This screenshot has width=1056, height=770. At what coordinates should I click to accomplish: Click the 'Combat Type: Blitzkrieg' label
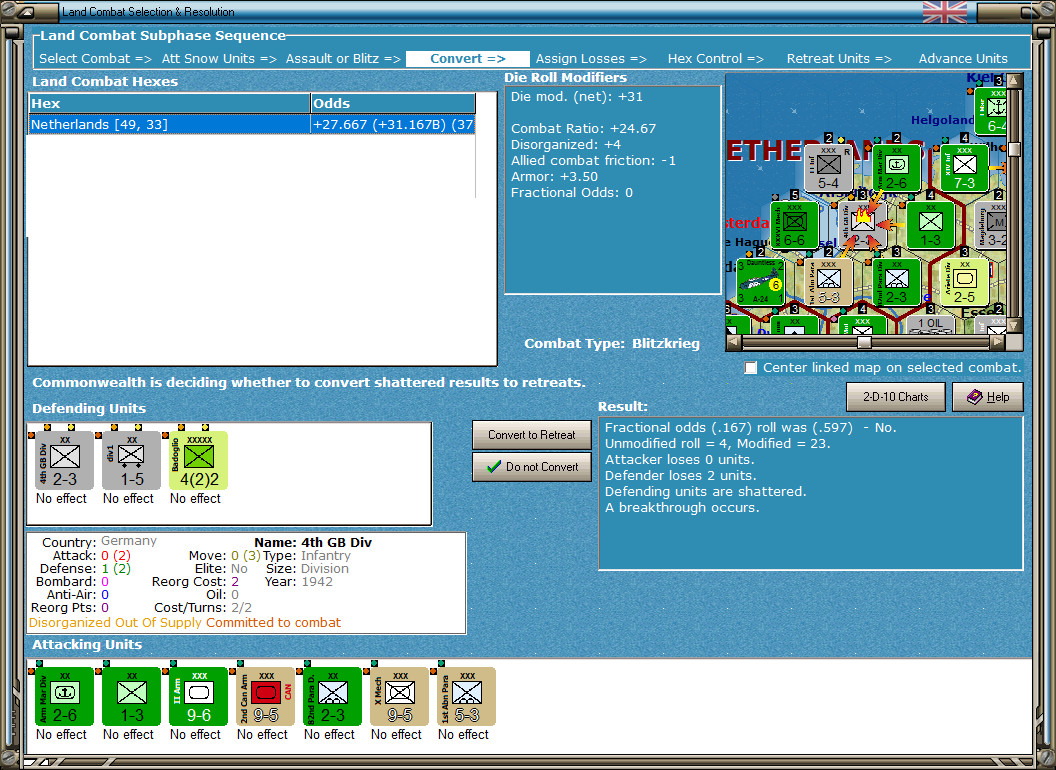612,344
